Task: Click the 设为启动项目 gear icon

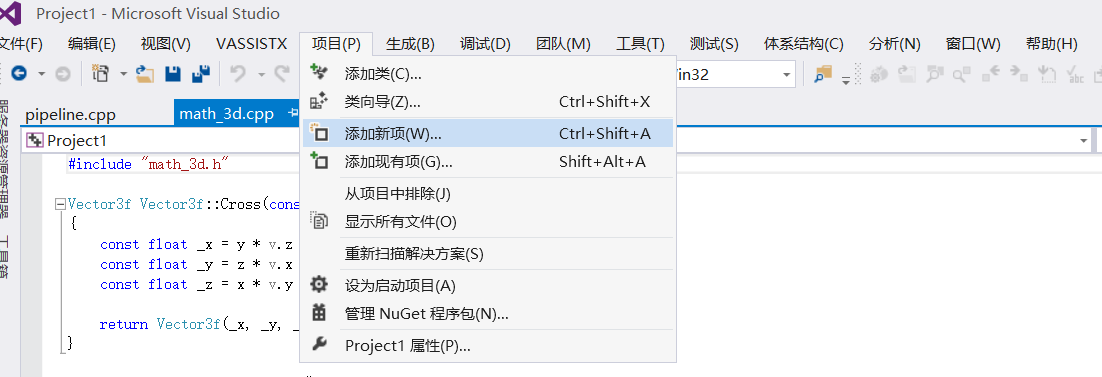Action: coord(319,285)
